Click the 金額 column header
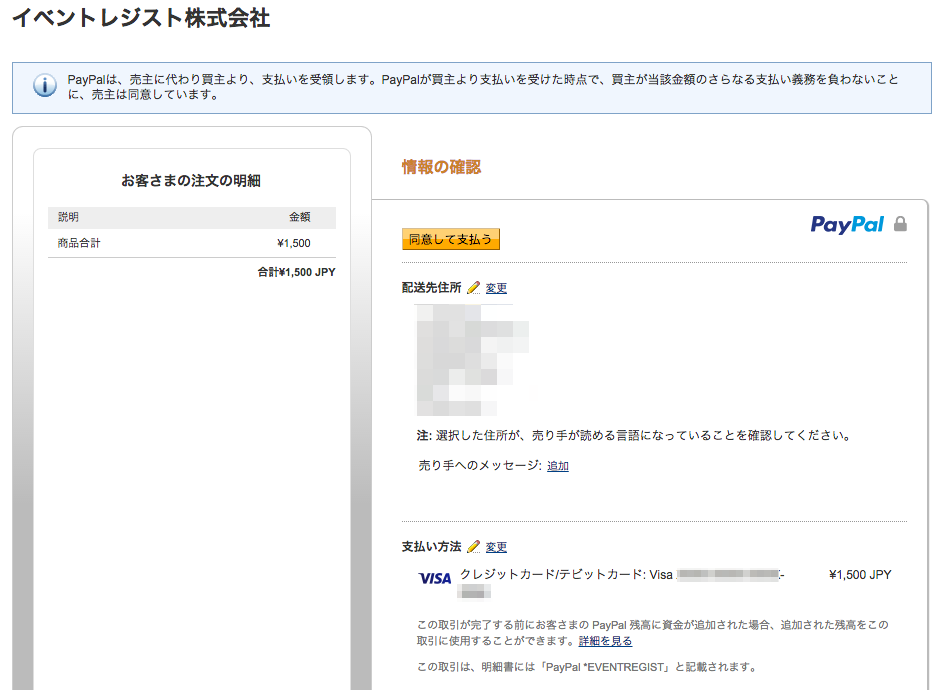Image resolution: width=946 pixels, height=690 pixels. point(300,217)
